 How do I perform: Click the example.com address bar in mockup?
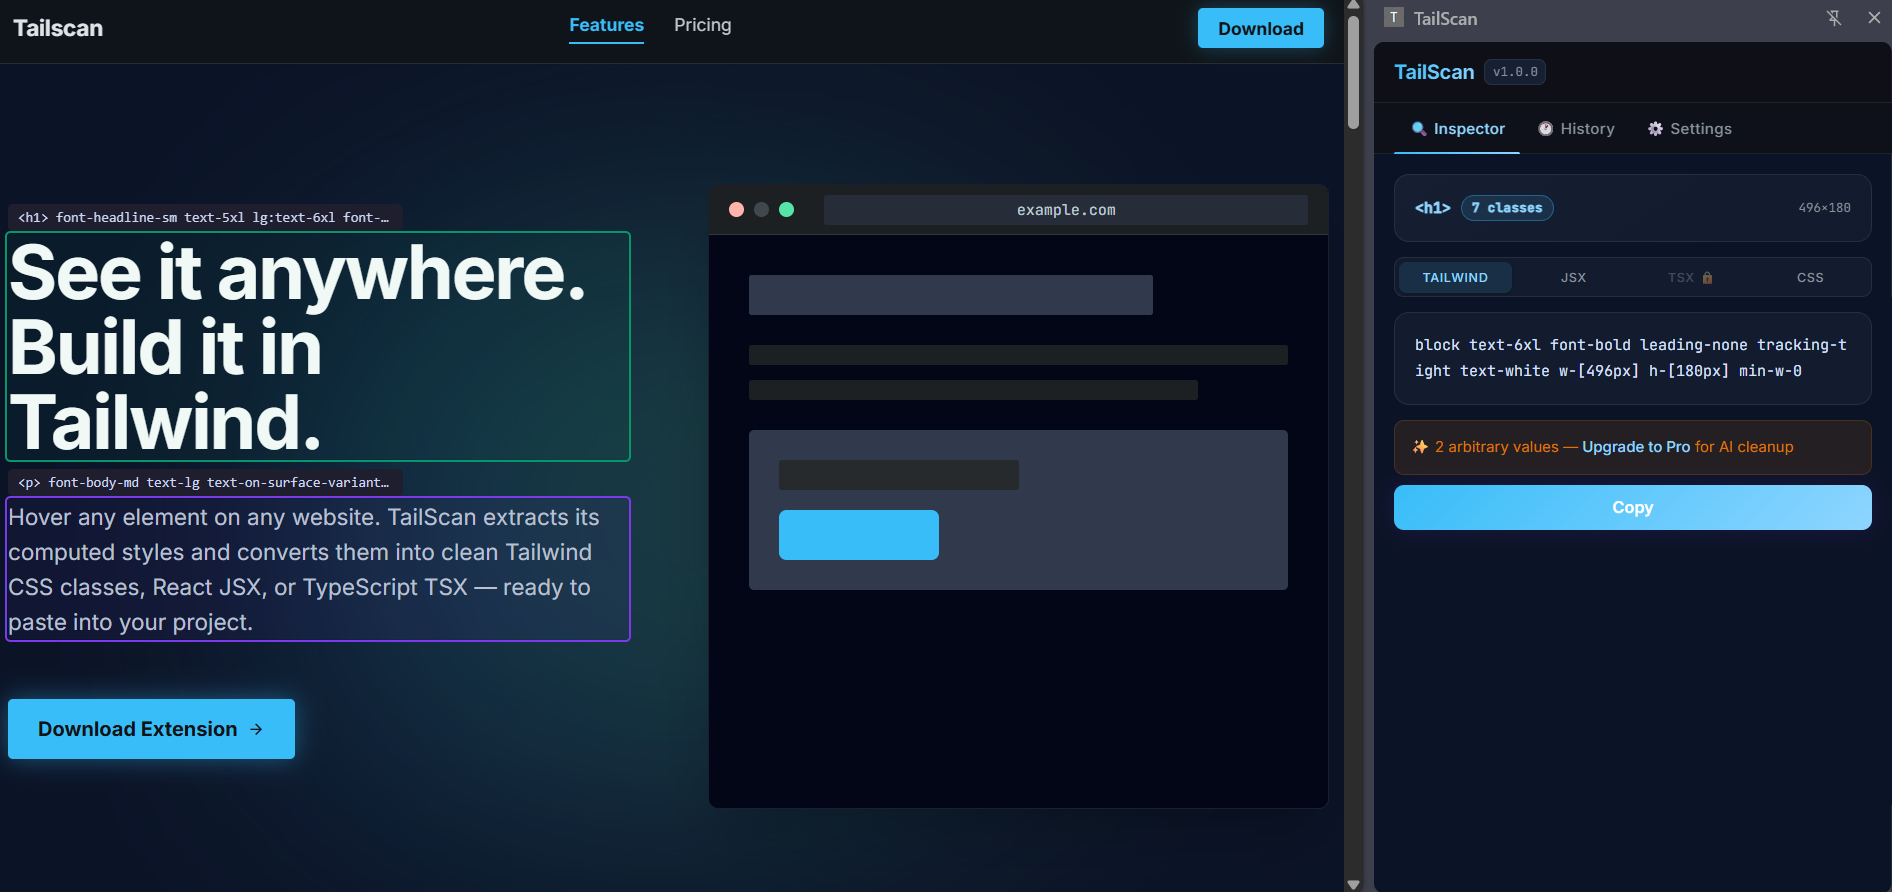tap(1066, 210)
